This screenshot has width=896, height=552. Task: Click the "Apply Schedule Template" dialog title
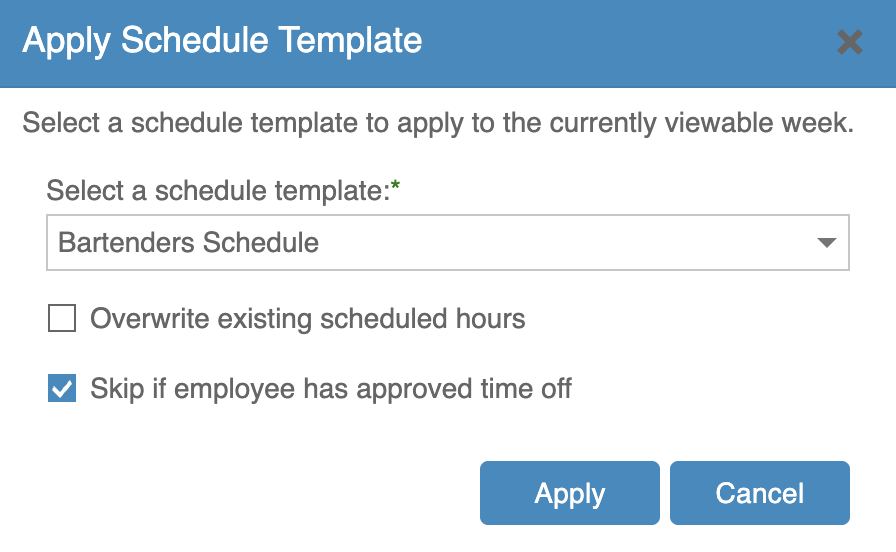pos(222,41)
